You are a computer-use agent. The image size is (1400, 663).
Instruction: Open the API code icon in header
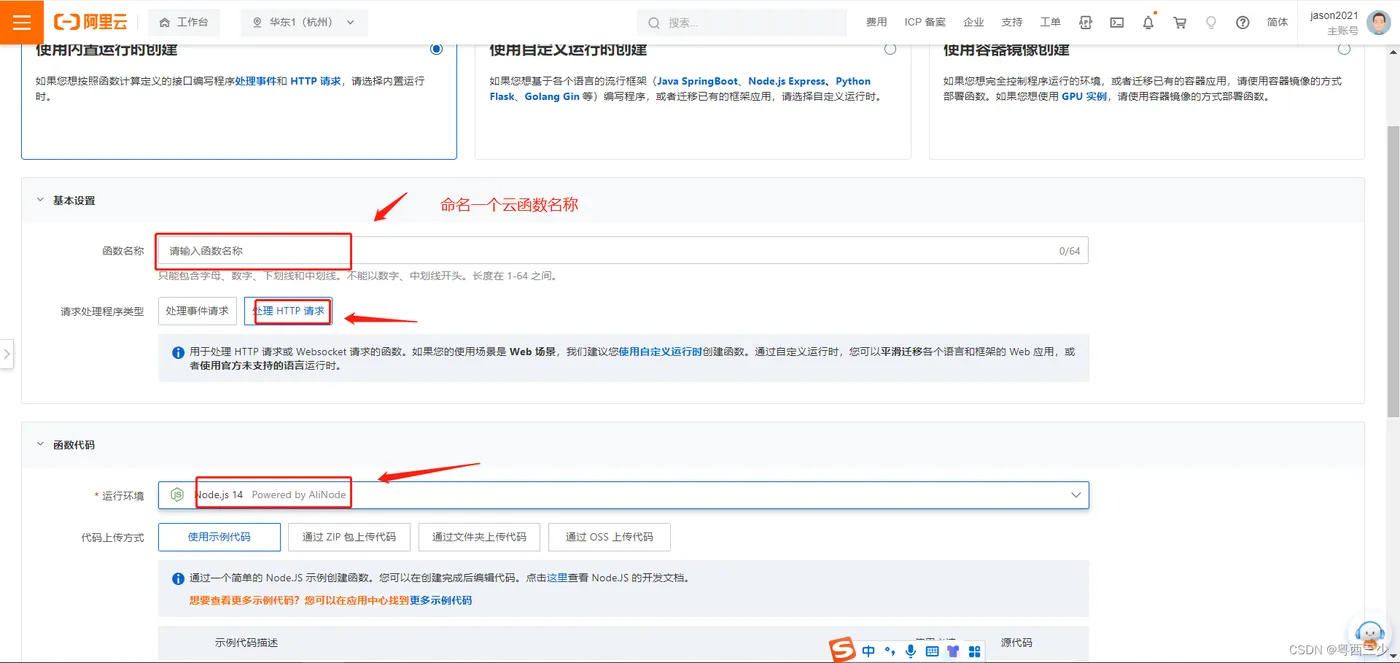1086,22
